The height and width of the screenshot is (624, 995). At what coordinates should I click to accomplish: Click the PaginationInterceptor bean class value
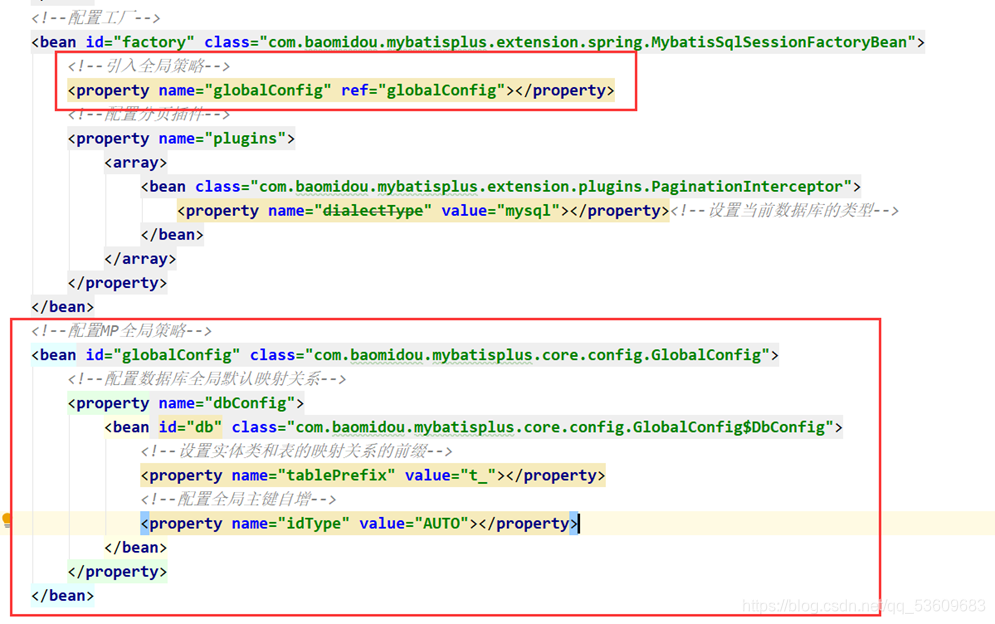click(x=551, y=187)
